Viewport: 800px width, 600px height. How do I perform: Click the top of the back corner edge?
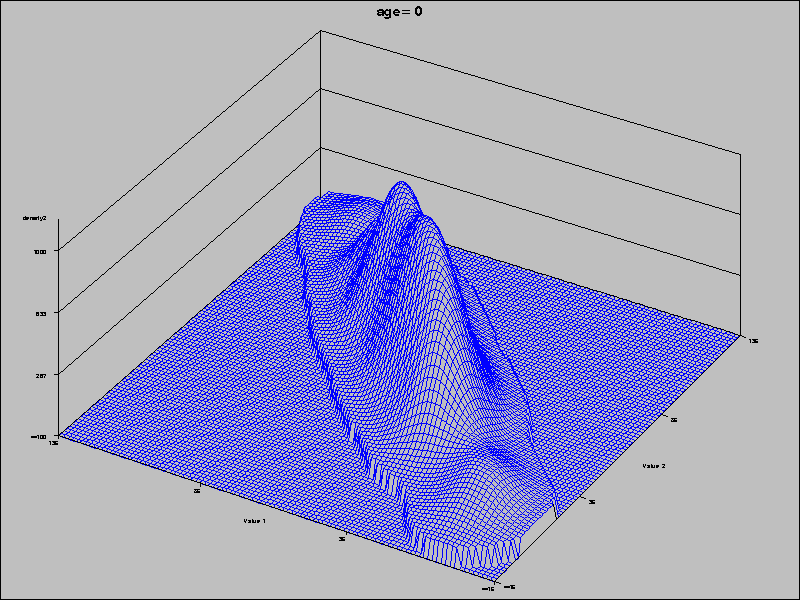pos(321,31)
